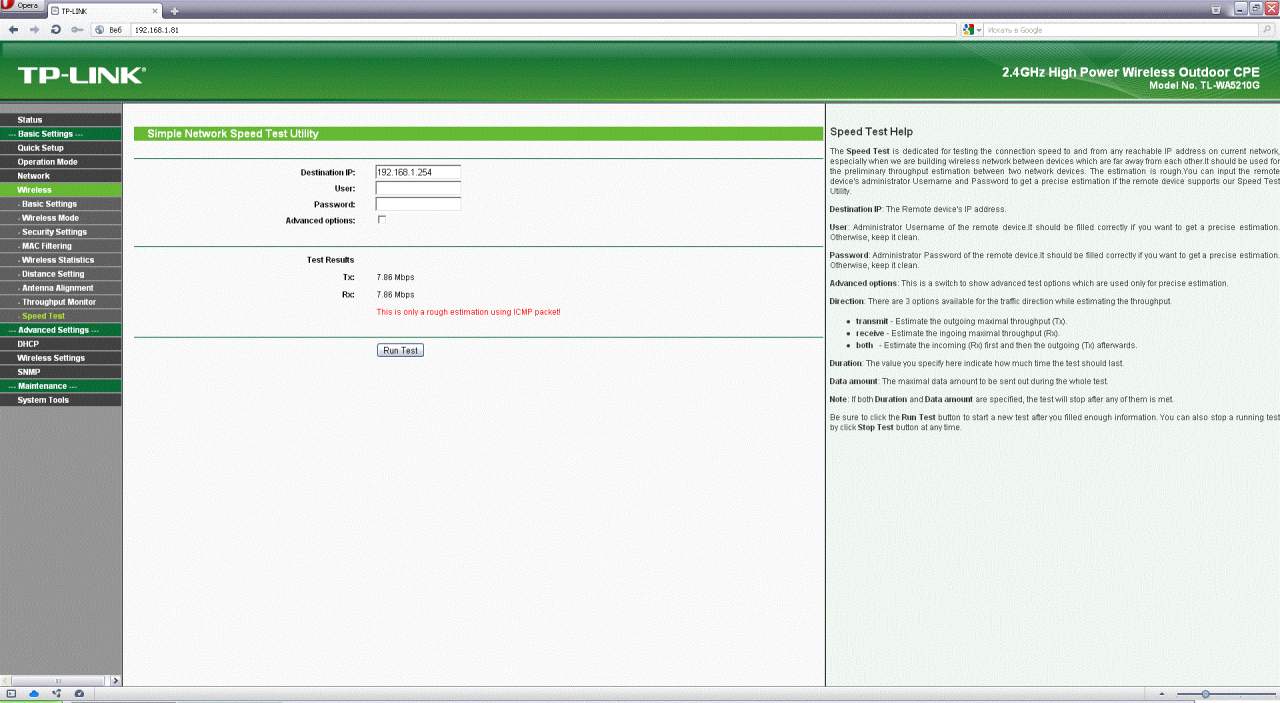1280x703 pixels.
Task: Open System Tools in the sidebar
Action: (61, 400)
